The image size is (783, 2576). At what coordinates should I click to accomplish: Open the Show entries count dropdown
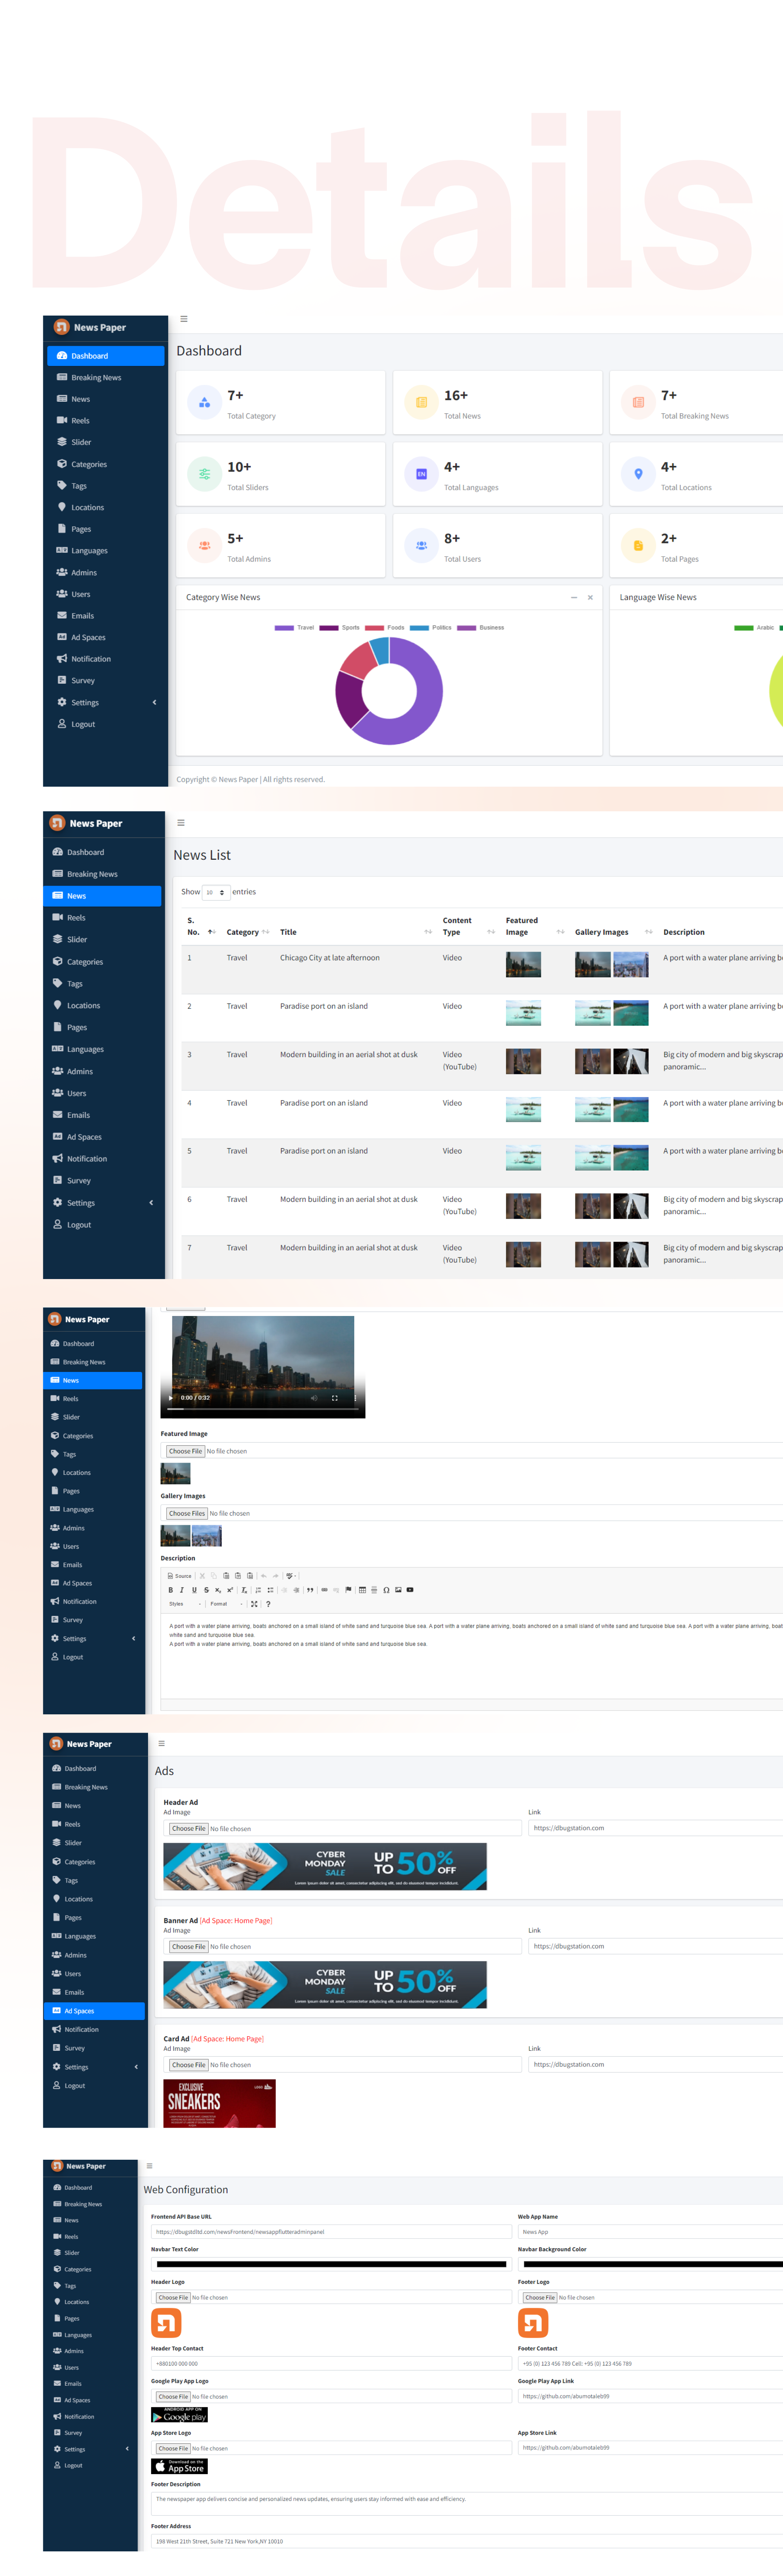click(x=215, y=892)
